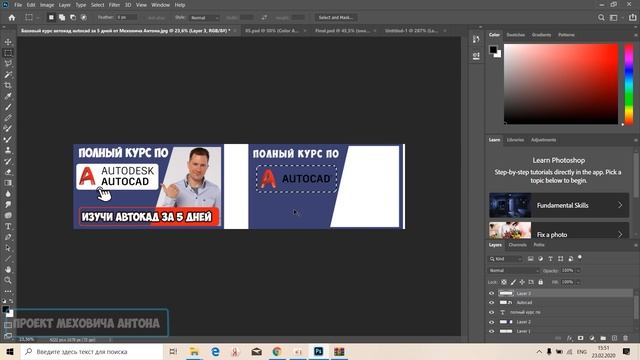The width and height of the screenshot is (640, 360).
Task: Hide the text layer eye icon
Action: pyautogui.click(x=491, y=312)
